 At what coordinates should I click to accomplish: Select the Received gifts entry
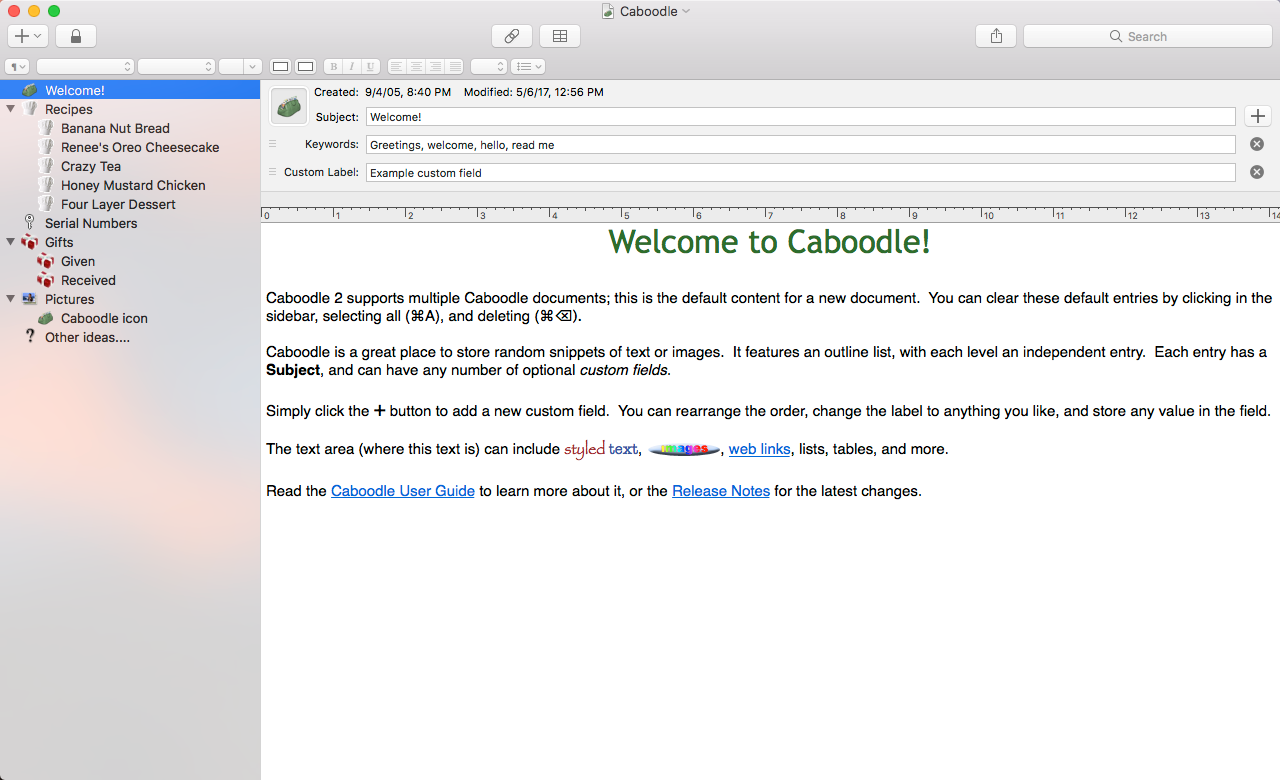pyautogui.click(x=88, y=280)
